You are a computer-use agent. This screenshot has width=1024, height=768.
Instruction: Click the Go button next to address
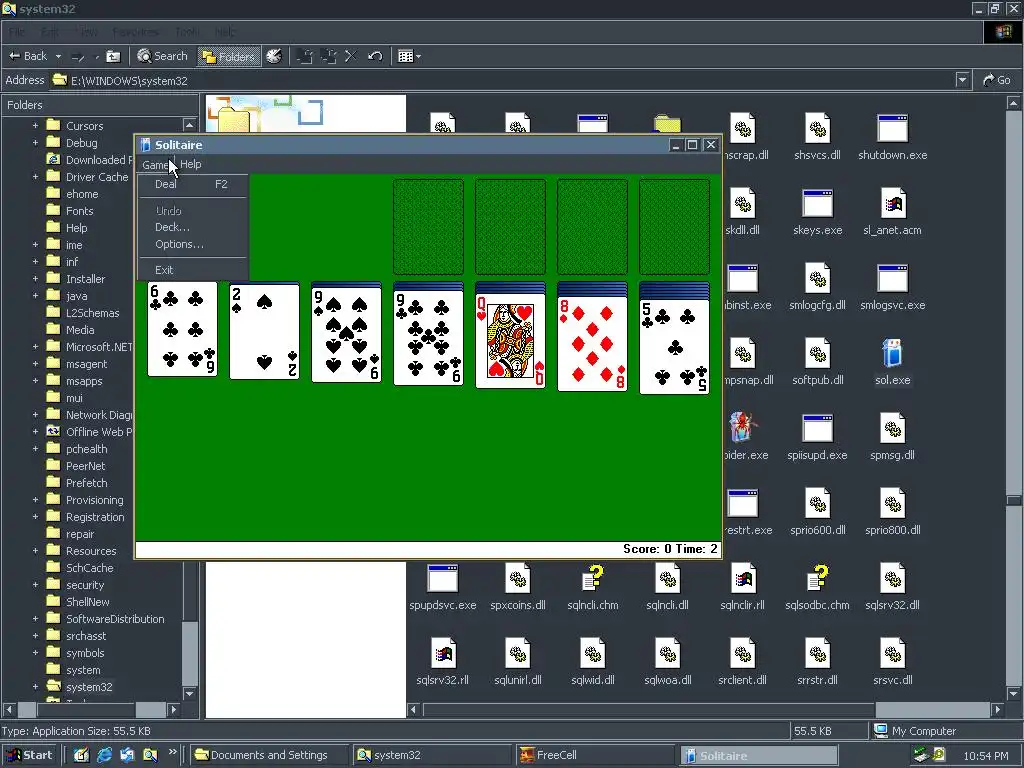pos(997,80)
